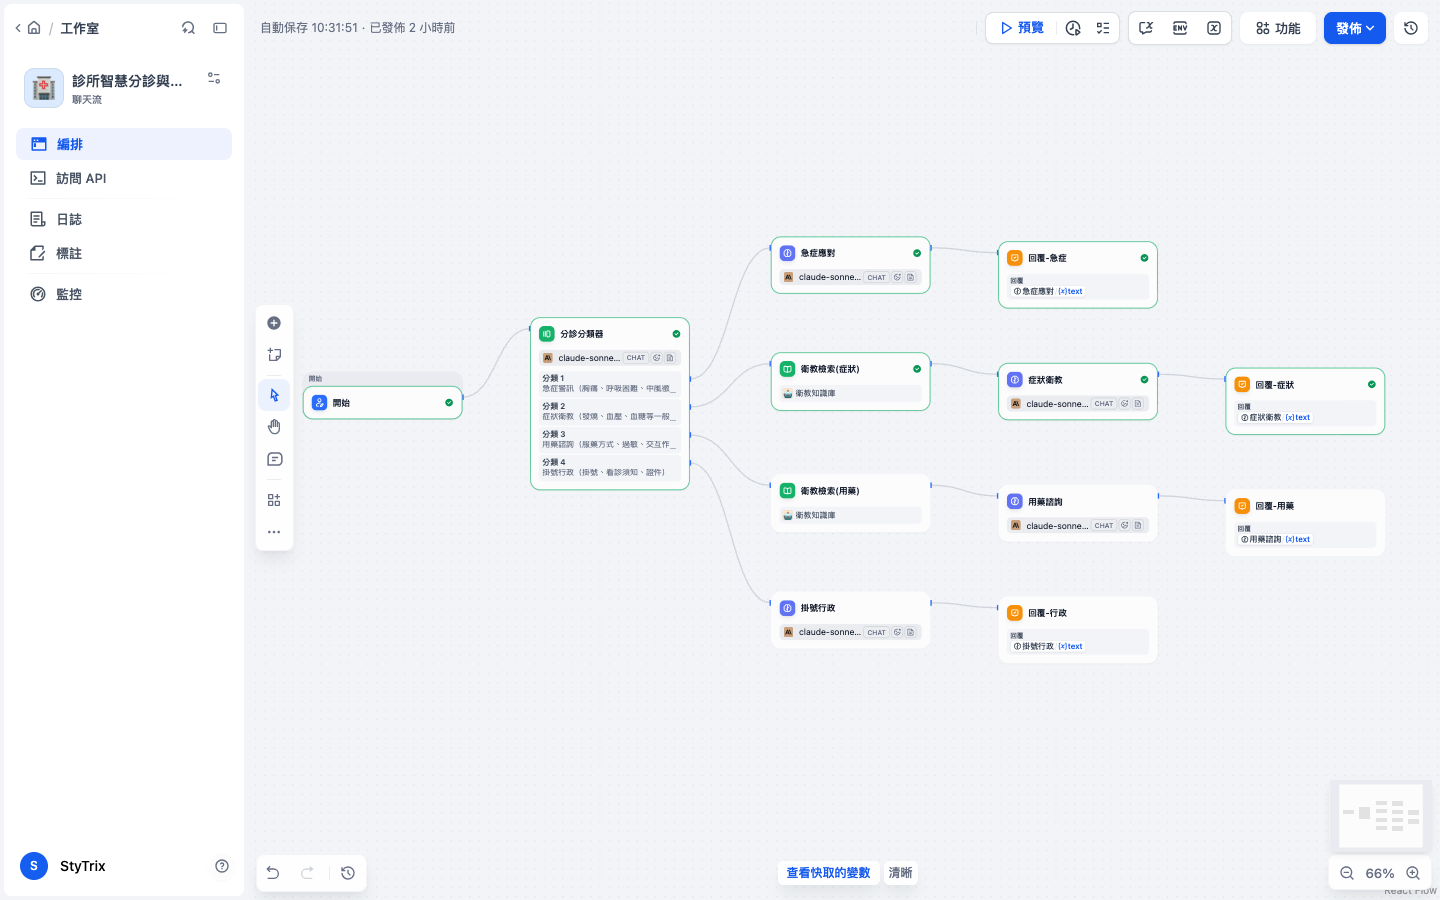Click 衛教知識庫 in 衛教檢索(症狀) node
Image resolution: width=1440 pixels, height=900 pixels.
tap(850, 393)
